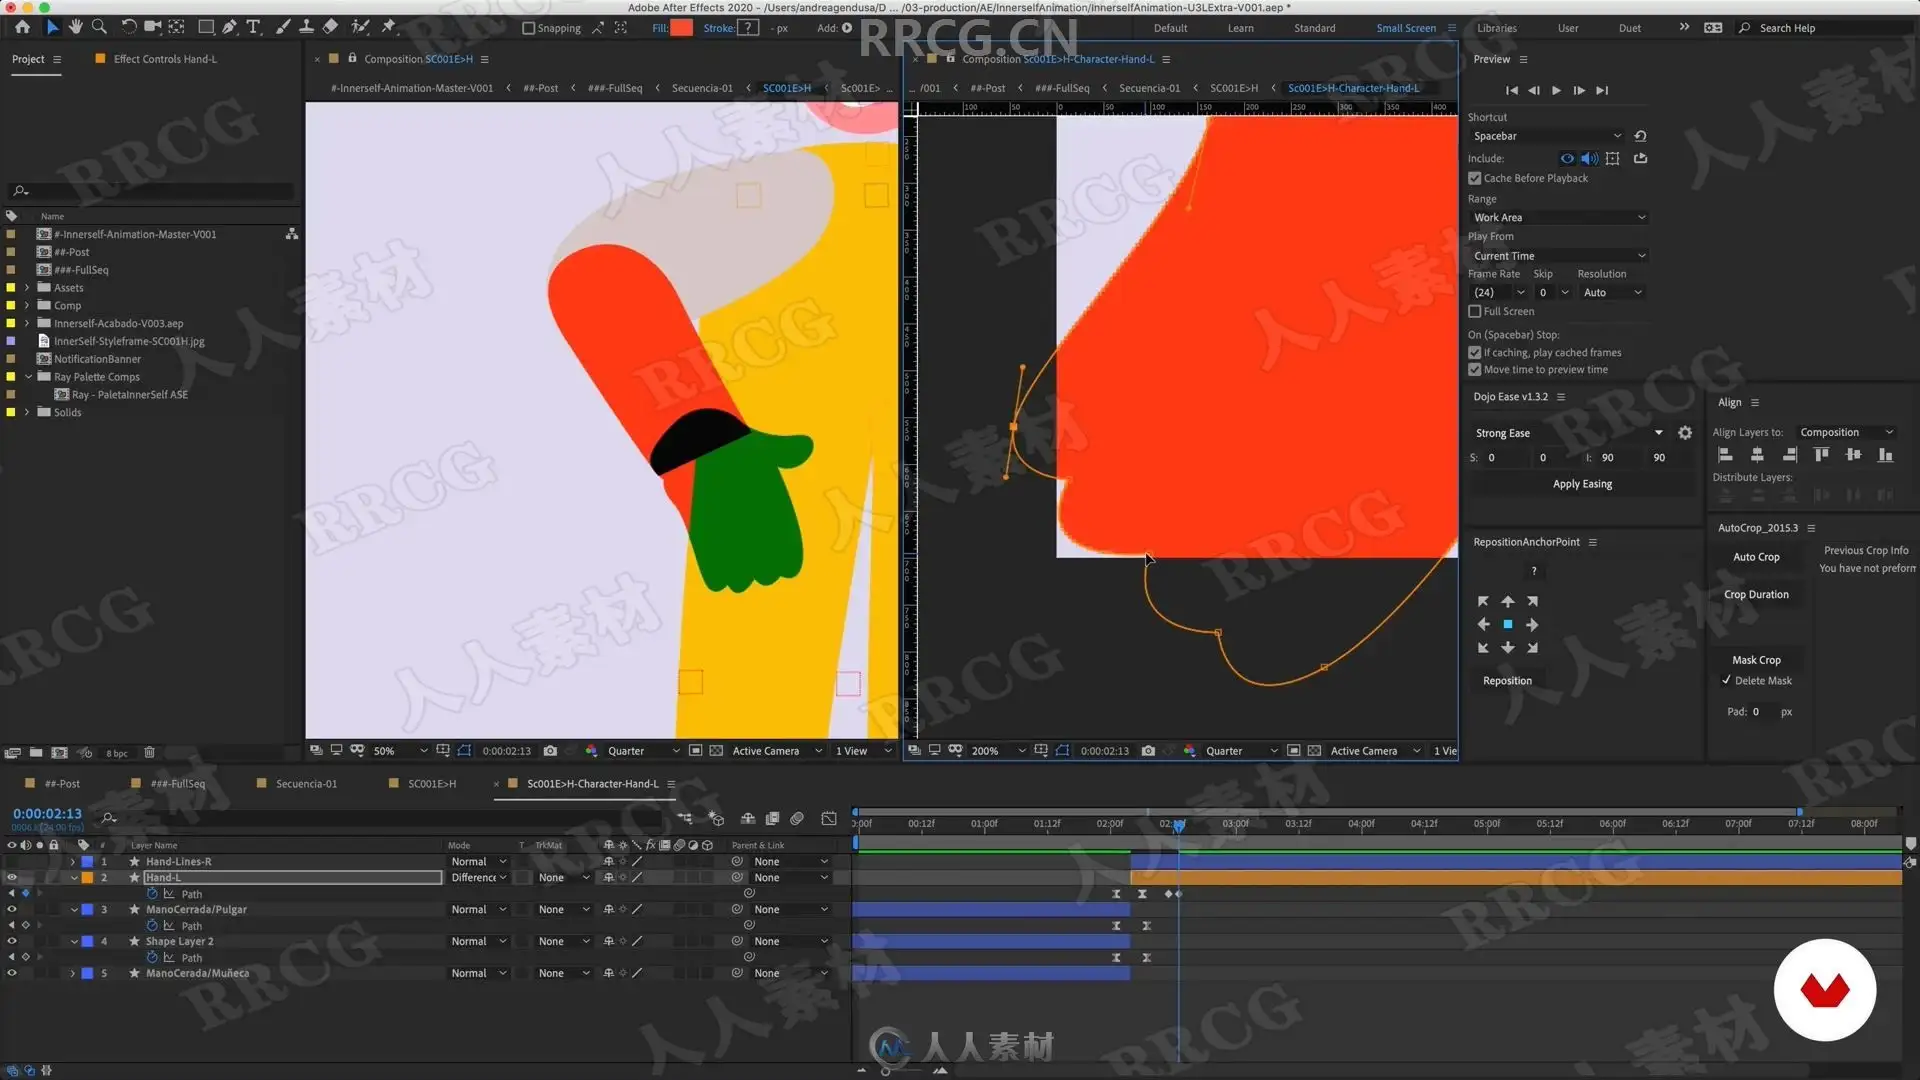Image resolution: width=1920 pixels, height=1080 pixels.
Task: Select the Eraser tool
Action: coord(330,27)
